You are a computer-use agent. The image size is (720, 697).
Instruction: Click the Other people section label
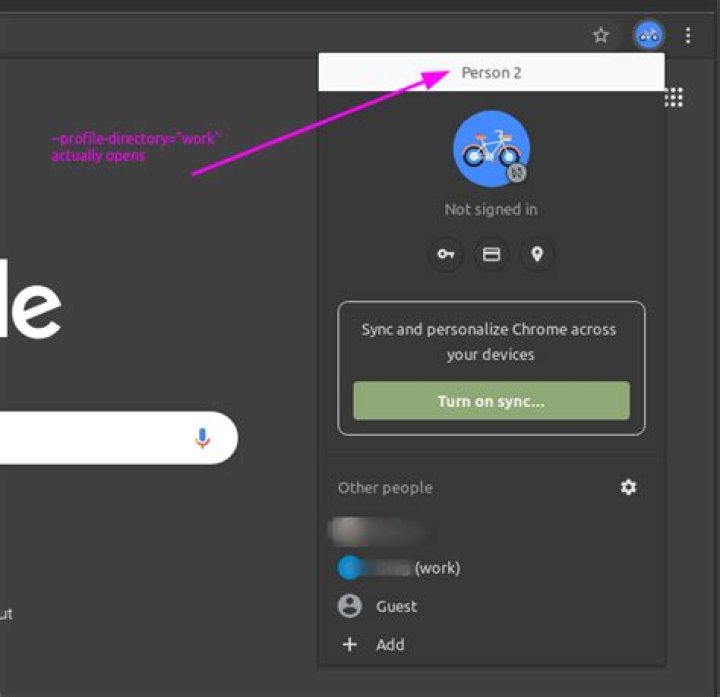point(385,488)
